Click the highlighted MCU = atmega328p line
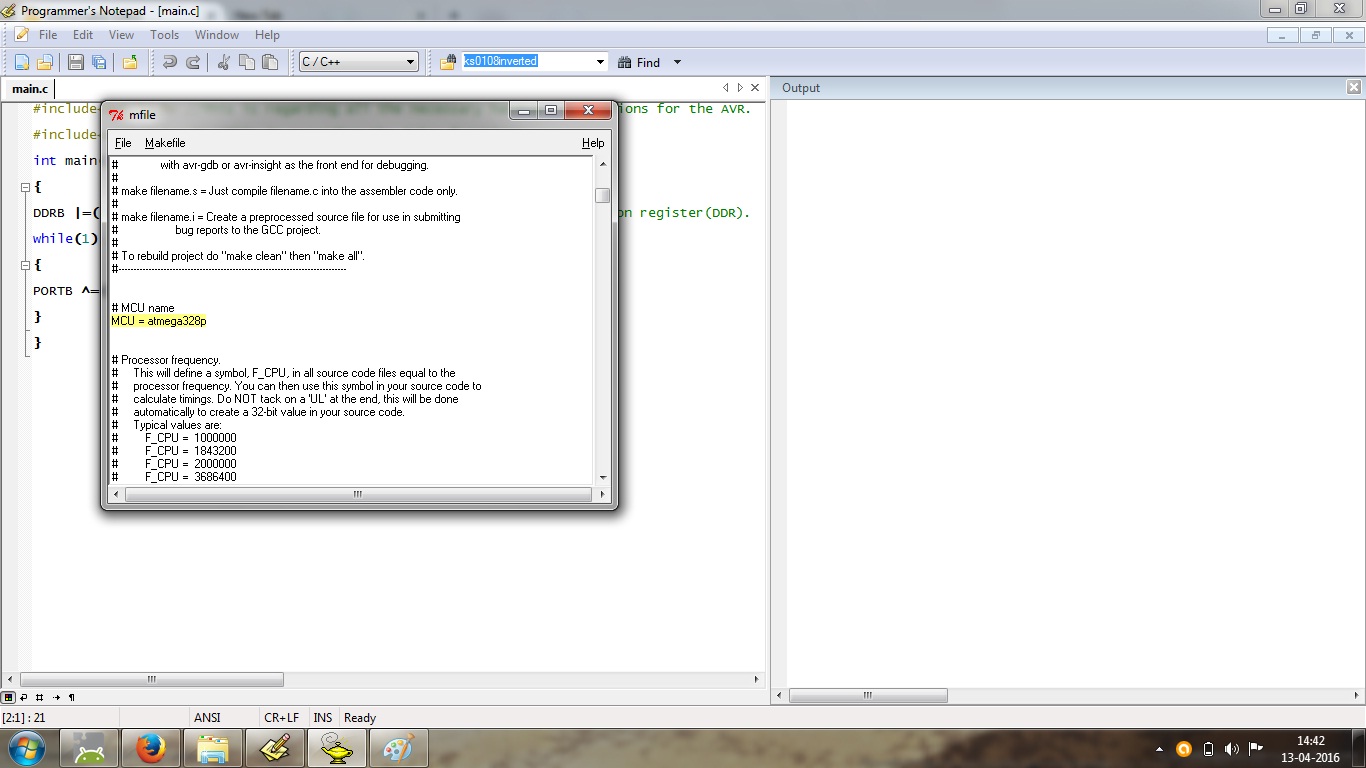The height and width of the screenshot is (768, 1366). click(x=159, y=321)
